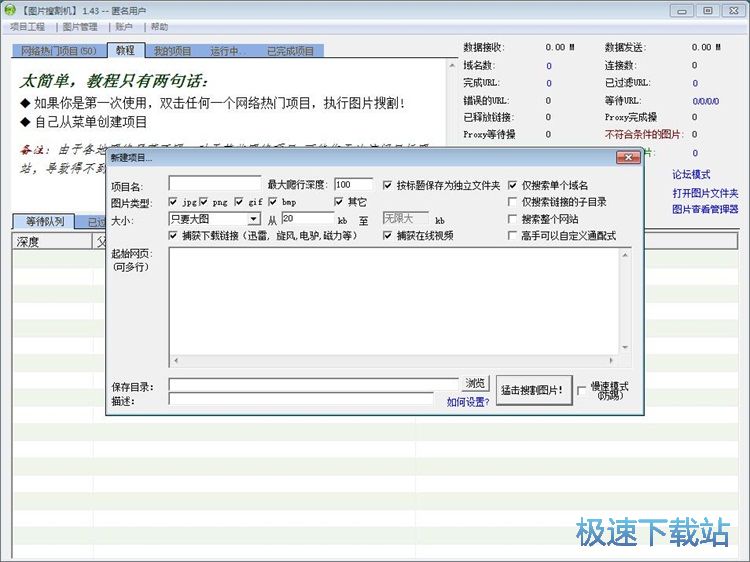Enable 搜索整个网站 checkbox
Viewport: 750px width, 562px height.
(512, 219)
